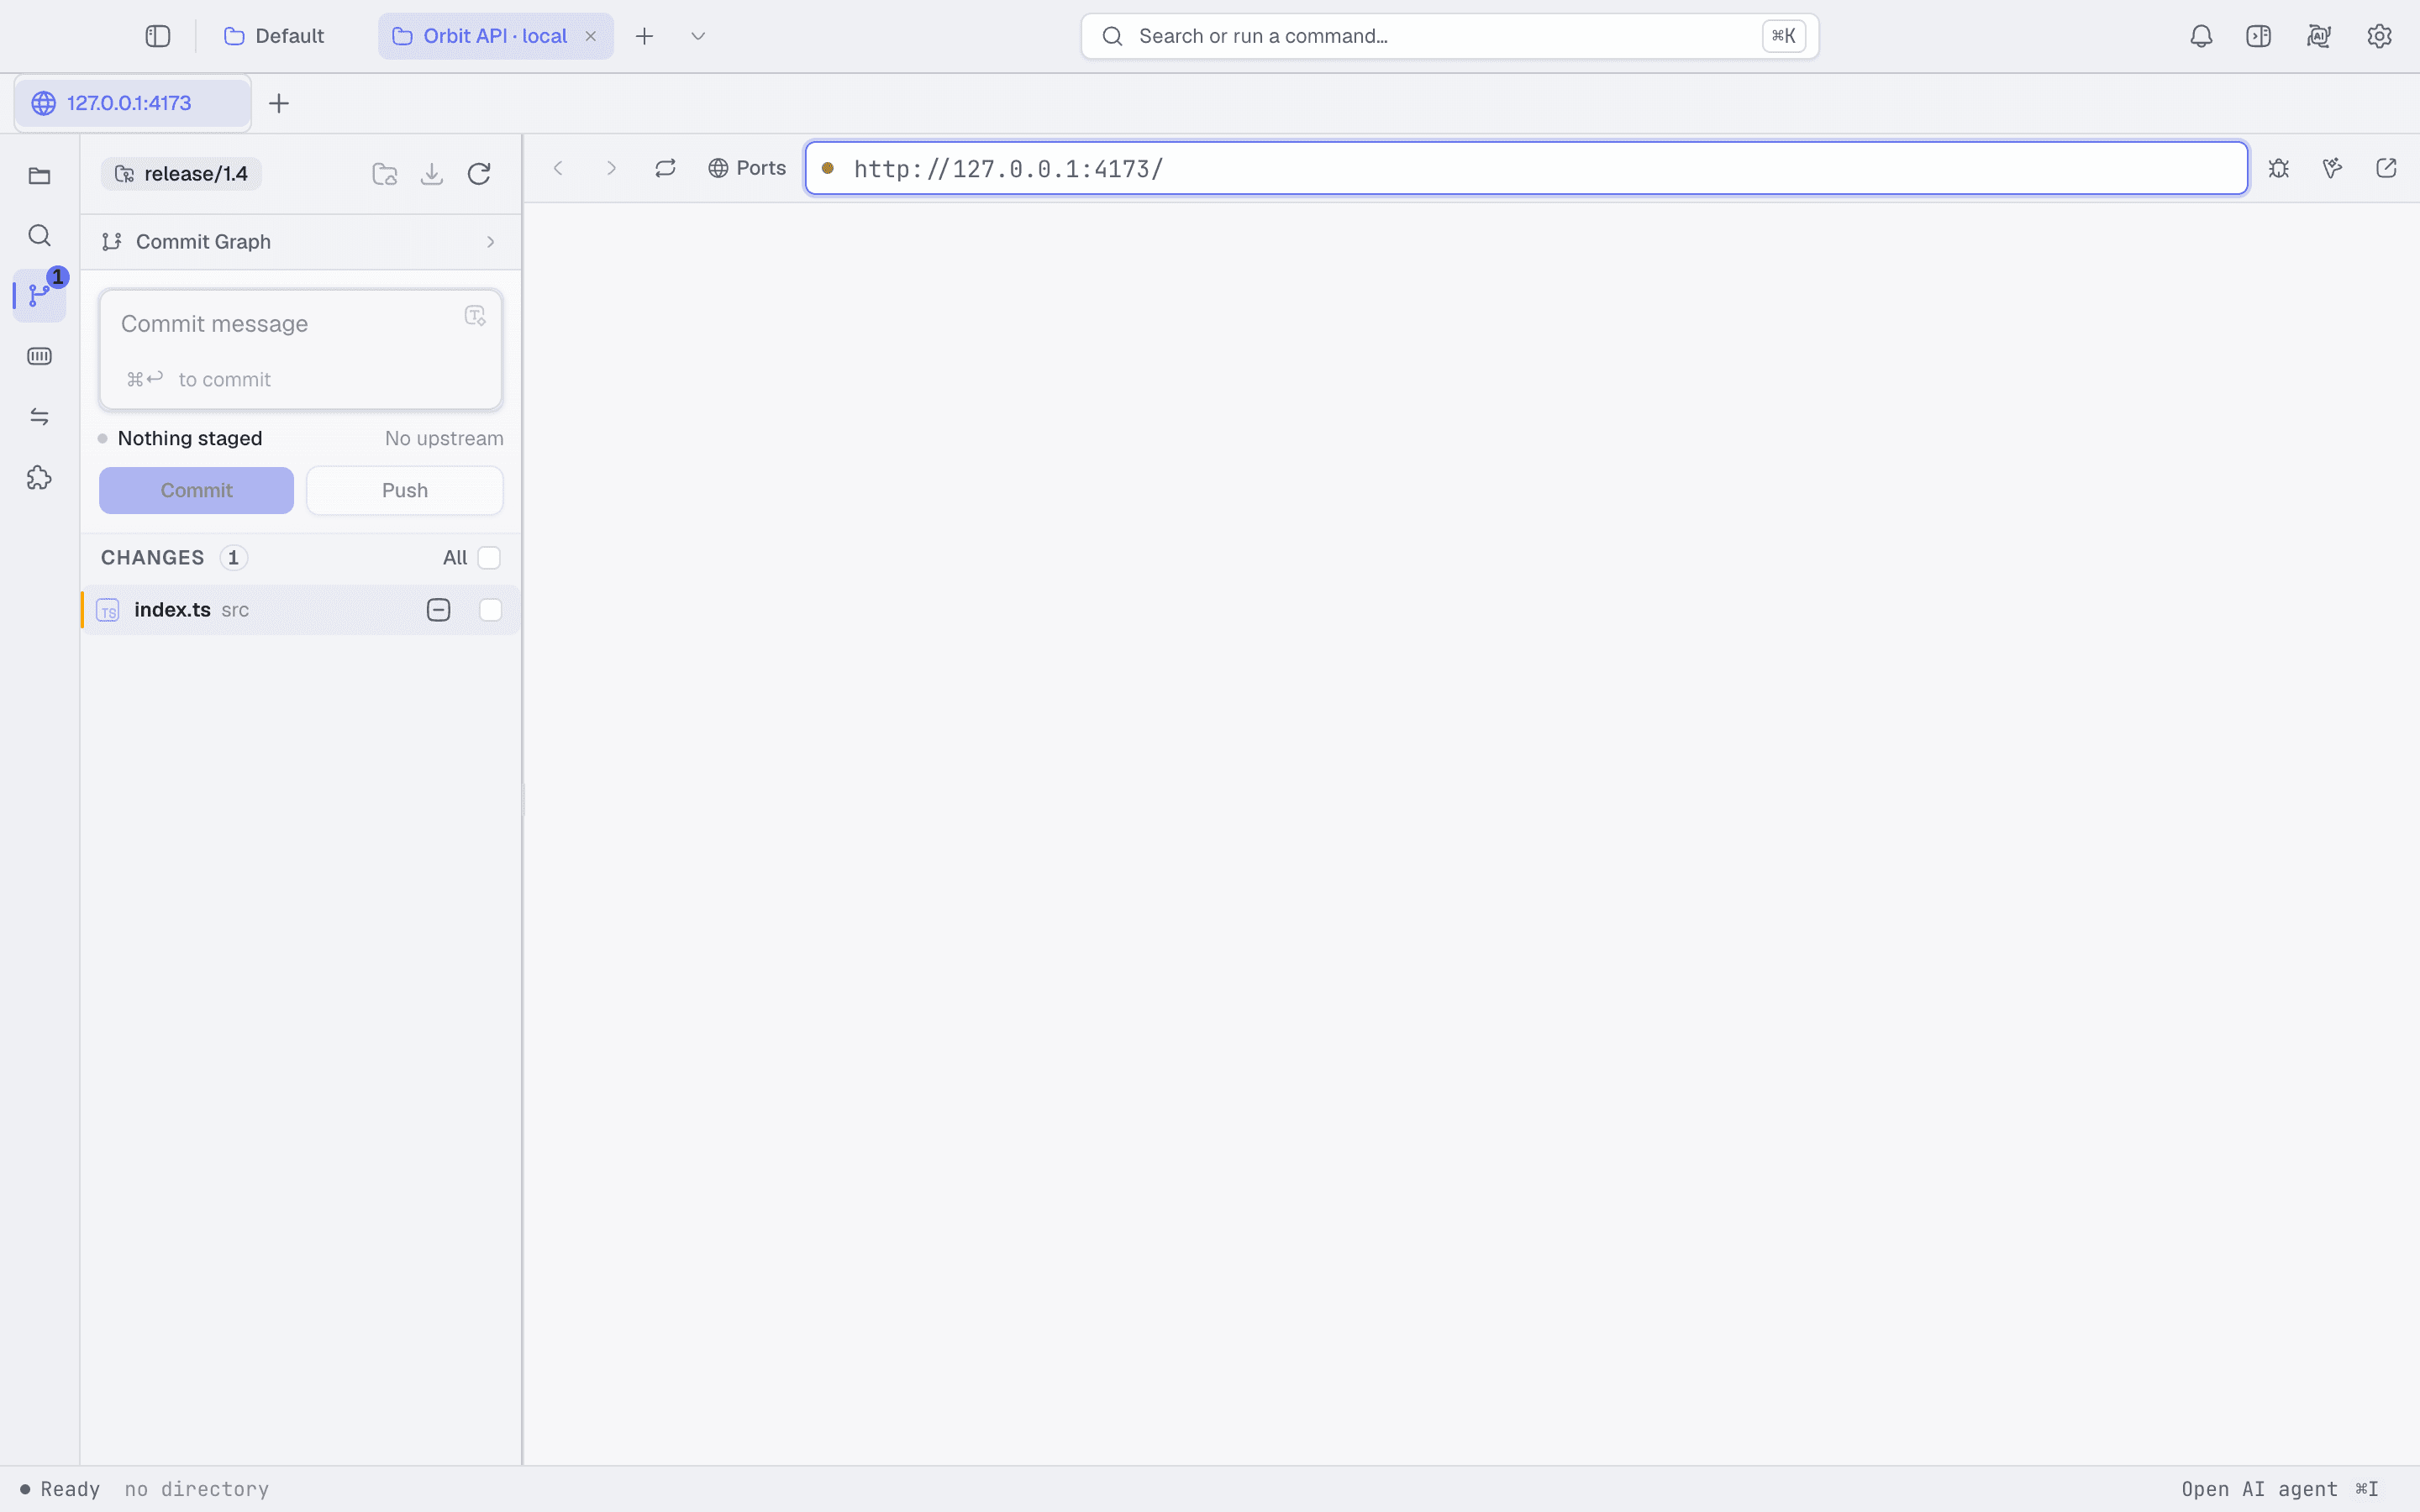2420x1512 pixels.
Task: Click Open AI agent in status bar
Action: tap(2280, 1489)
